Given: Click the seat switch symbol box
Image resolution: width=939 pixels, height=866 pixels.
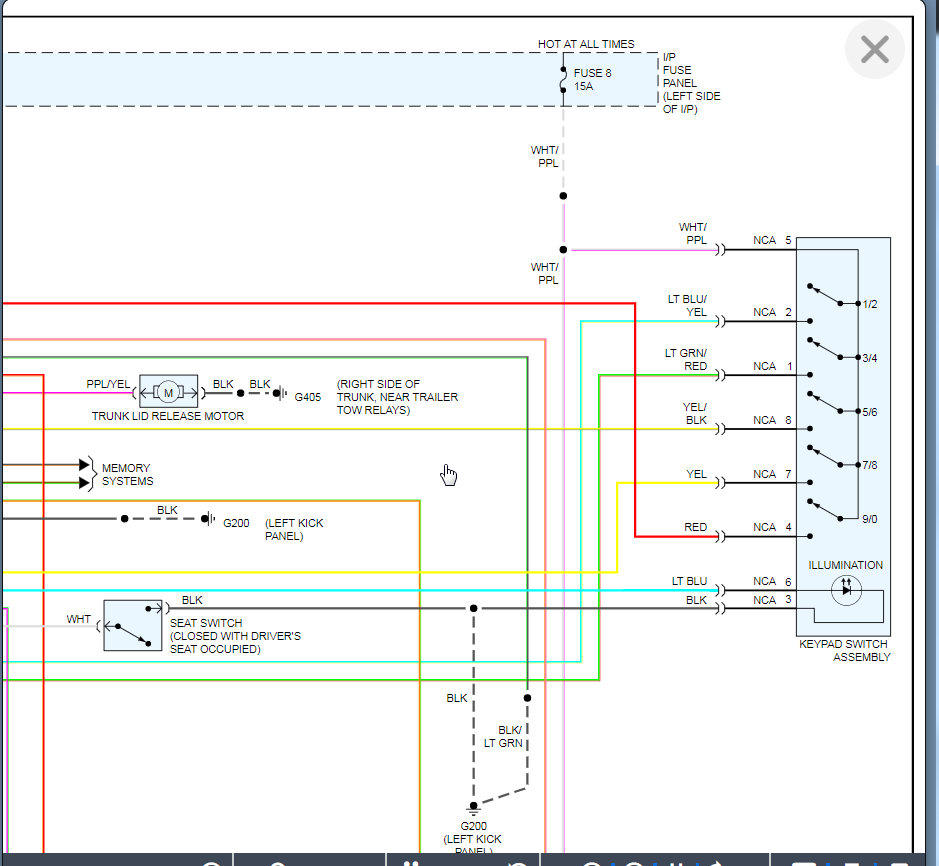Looking at the screenshot, I should pos(132,625).
